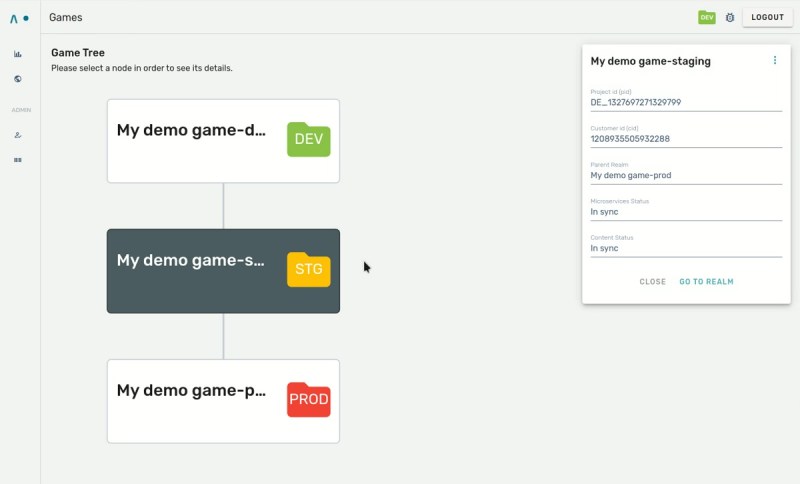
Task: Click the red PROD folder icon
Action: [x=309, y=399]
